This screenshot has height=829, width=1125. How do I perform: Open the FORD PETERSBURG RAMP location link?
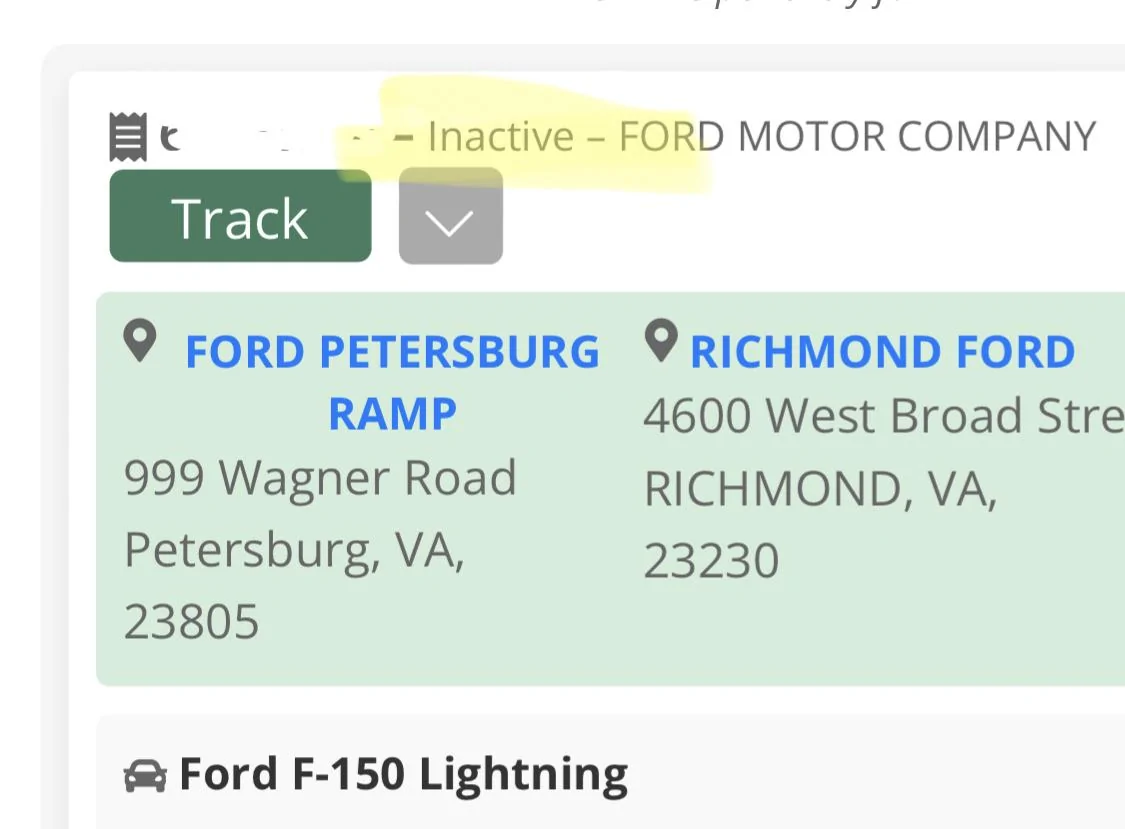click(x=392, y=352)
